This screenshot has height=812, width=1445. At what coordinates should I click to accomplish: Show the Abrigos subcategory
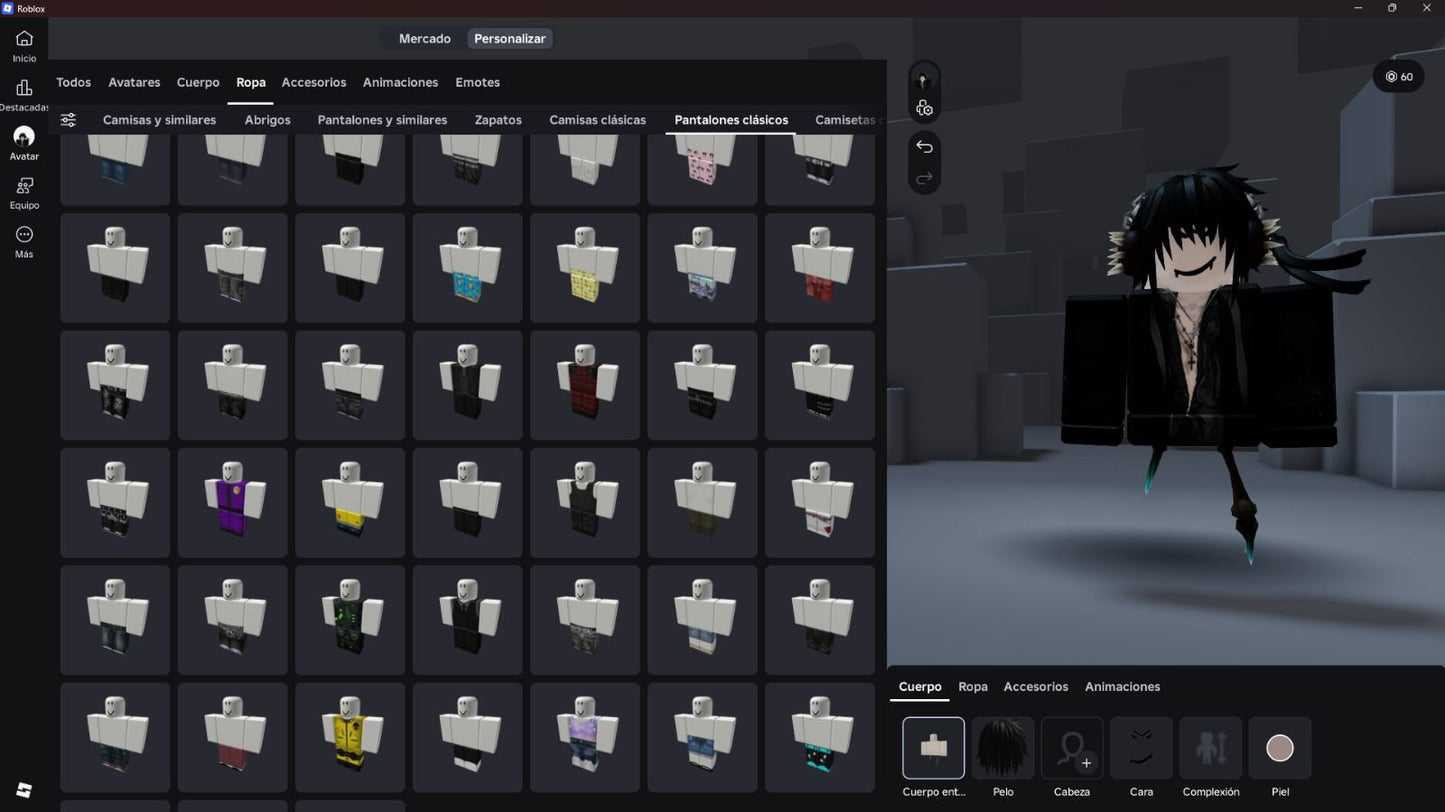click(x=267, y=120)
